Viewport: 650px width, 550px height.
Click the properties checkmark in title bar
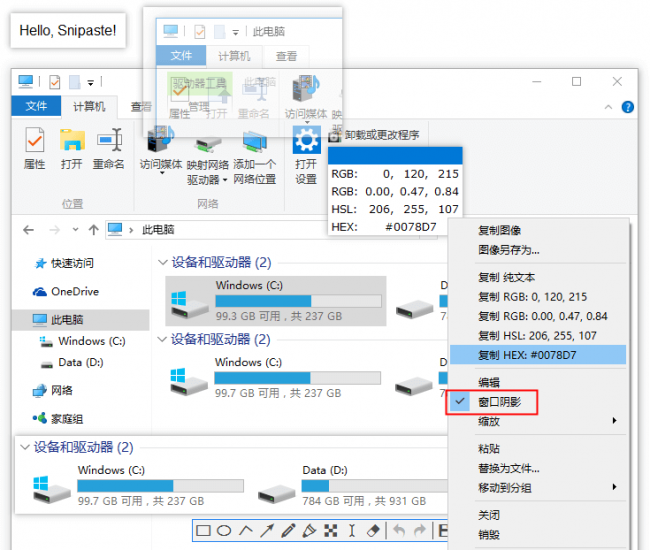click(55, 82)
